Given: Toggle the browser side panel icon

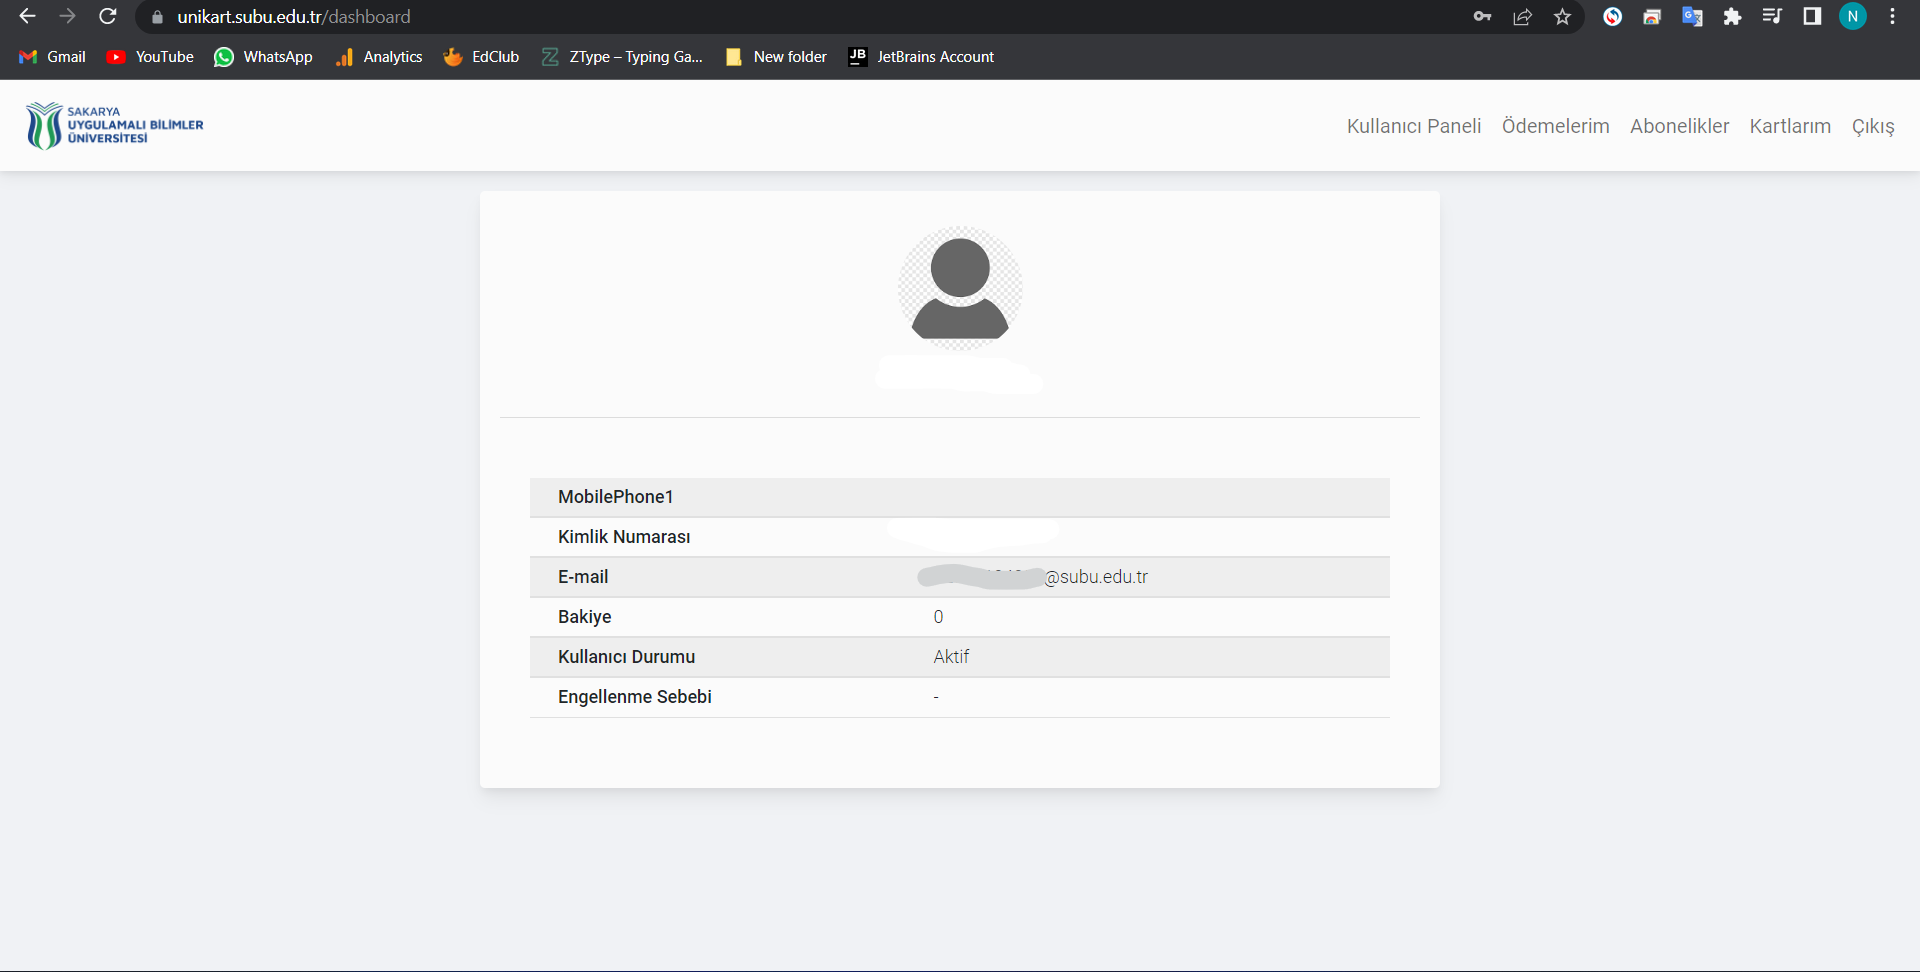Looking at the screenshot, I should click(x=1812, y=17).
